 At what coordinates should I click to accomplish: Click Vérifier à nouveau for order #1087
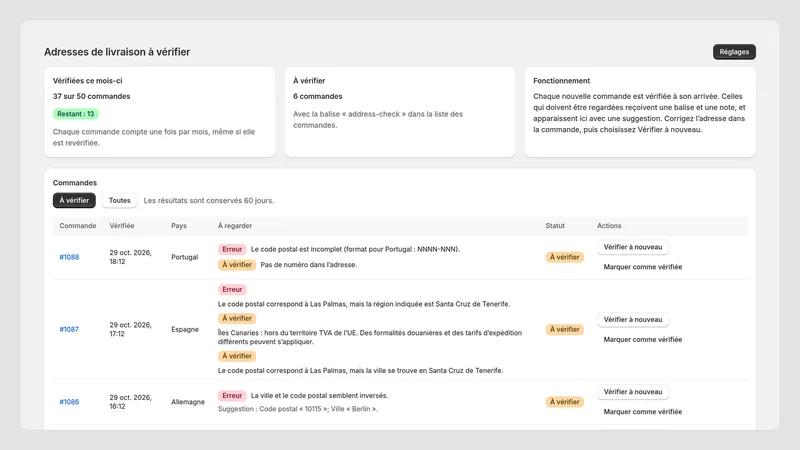pos(633,319)
